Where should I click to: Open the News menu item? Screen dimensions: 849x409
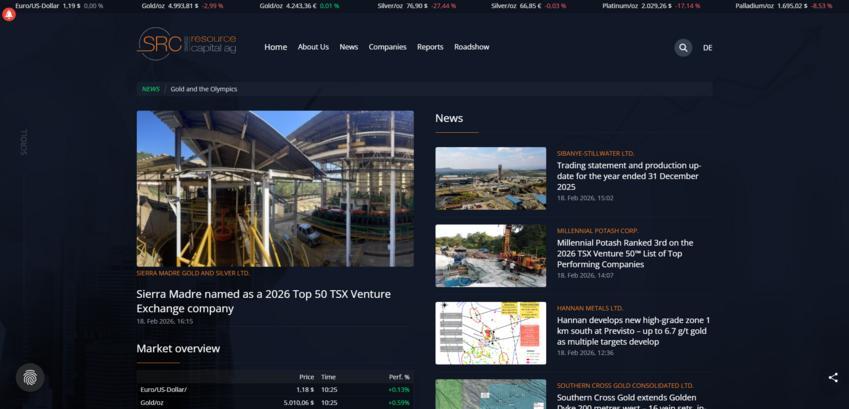pyautogui.click(x=349, y=47)
